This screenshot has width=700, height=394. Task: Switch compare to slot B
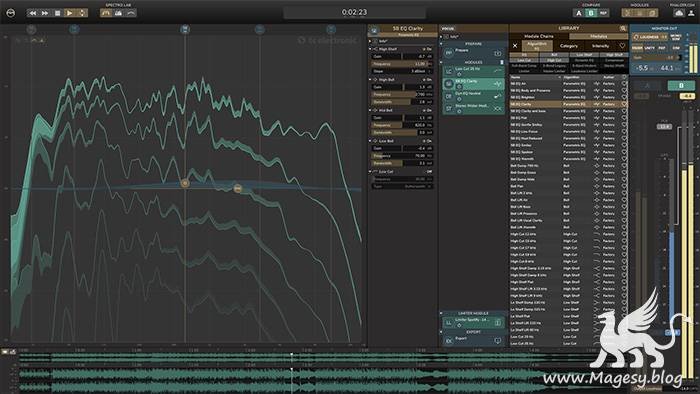(591, 13)
